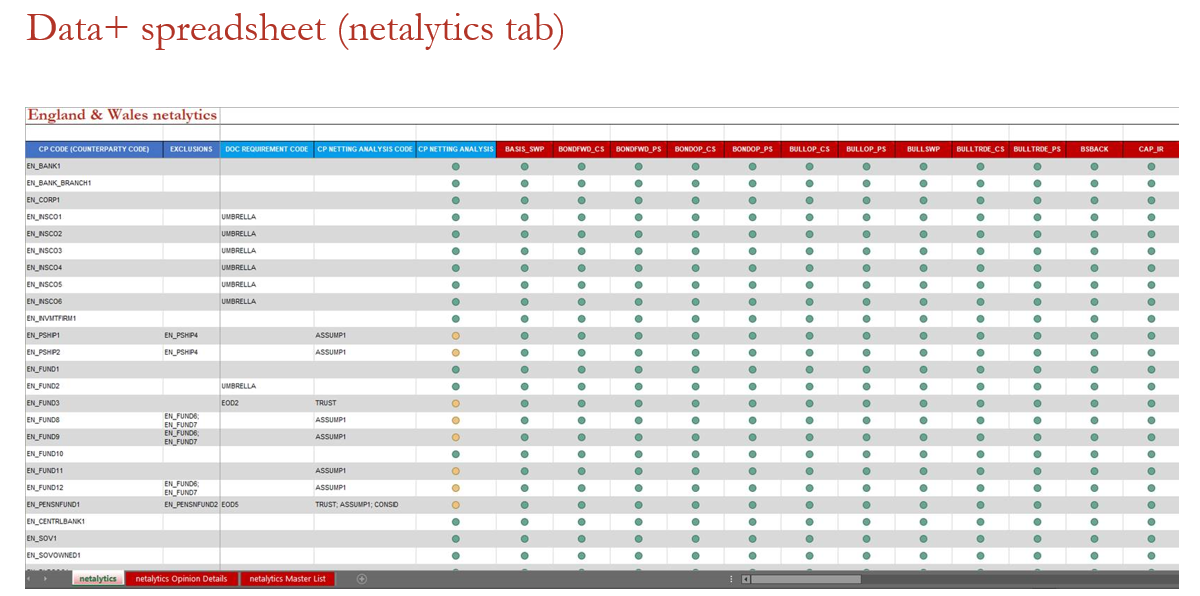1200x596 pixels.
Task: Select the EN_INVMTFIRM1 counterparty cell
Action: click(94, 318)
